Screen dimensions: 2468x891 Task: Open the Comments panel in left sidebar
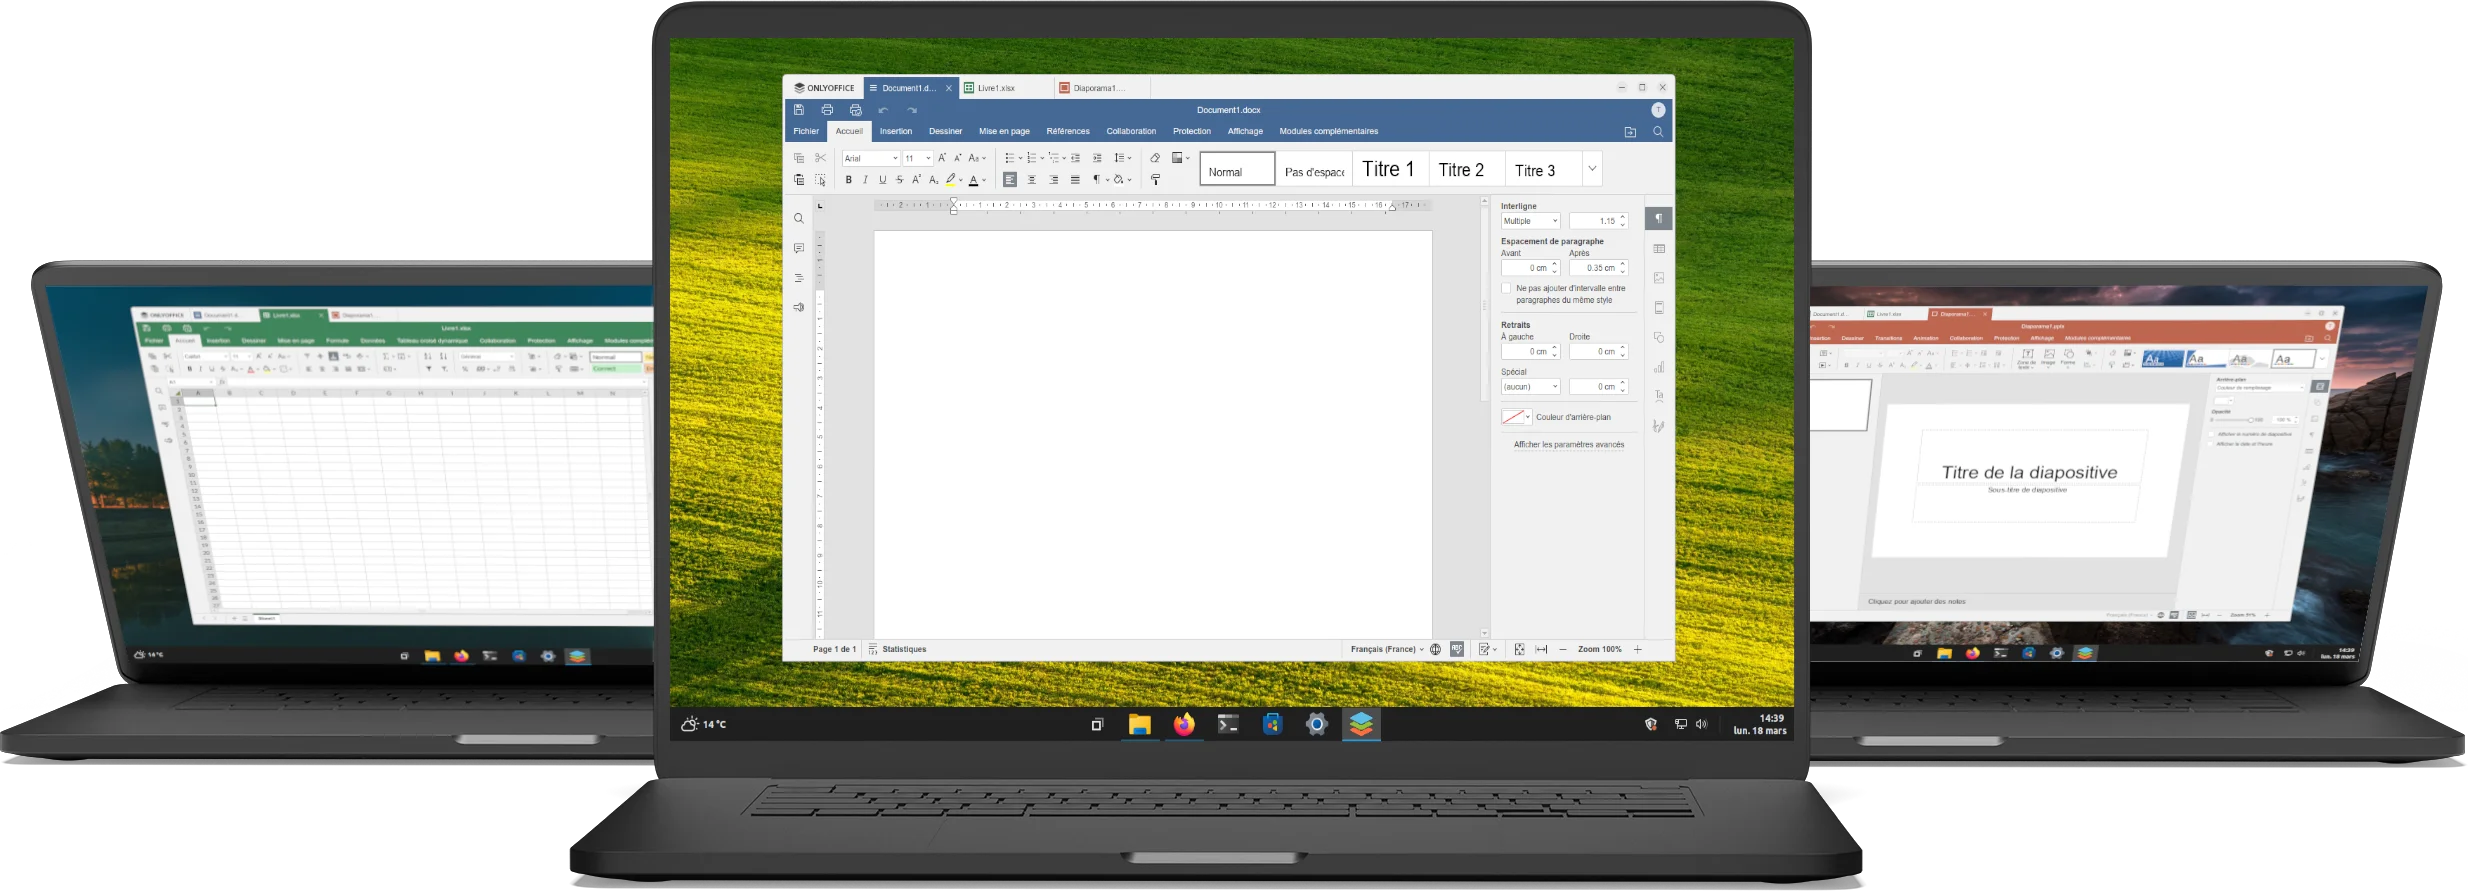click(798, 248)
